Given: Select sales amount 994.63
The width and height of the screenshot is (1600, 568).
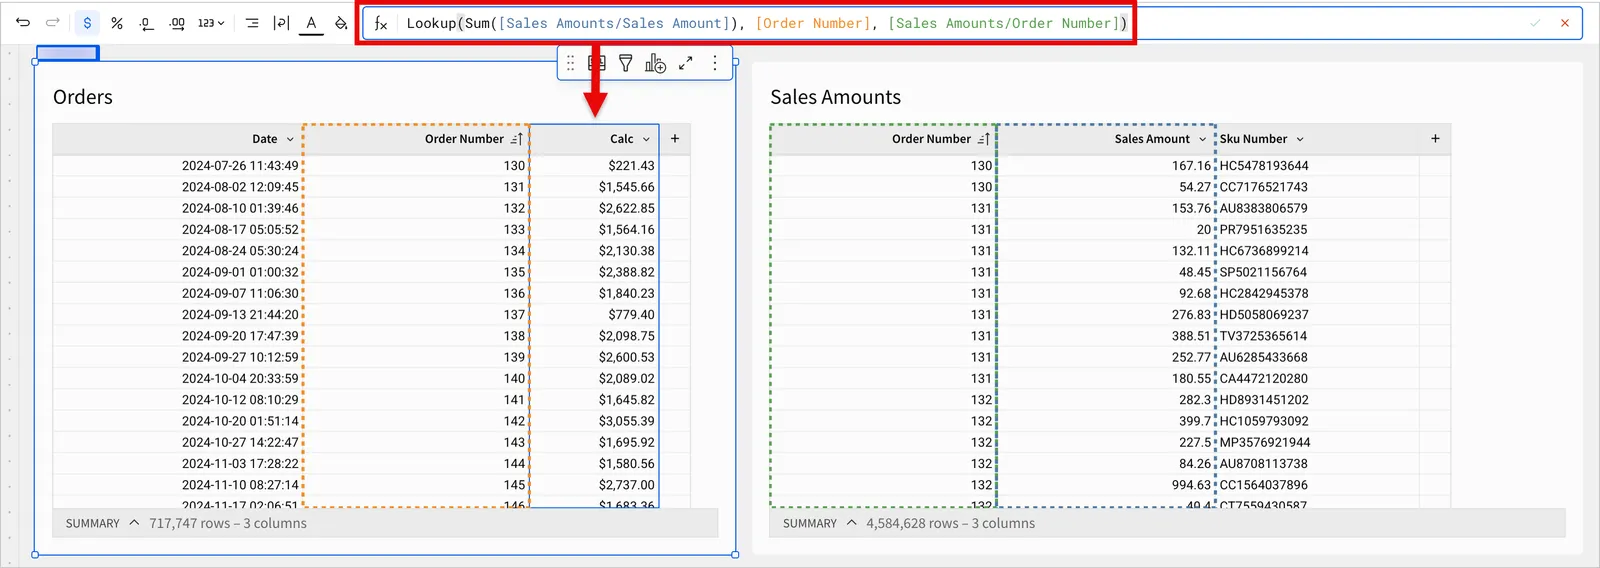Looking at the screenshot, I should [x=1106, y=485].
